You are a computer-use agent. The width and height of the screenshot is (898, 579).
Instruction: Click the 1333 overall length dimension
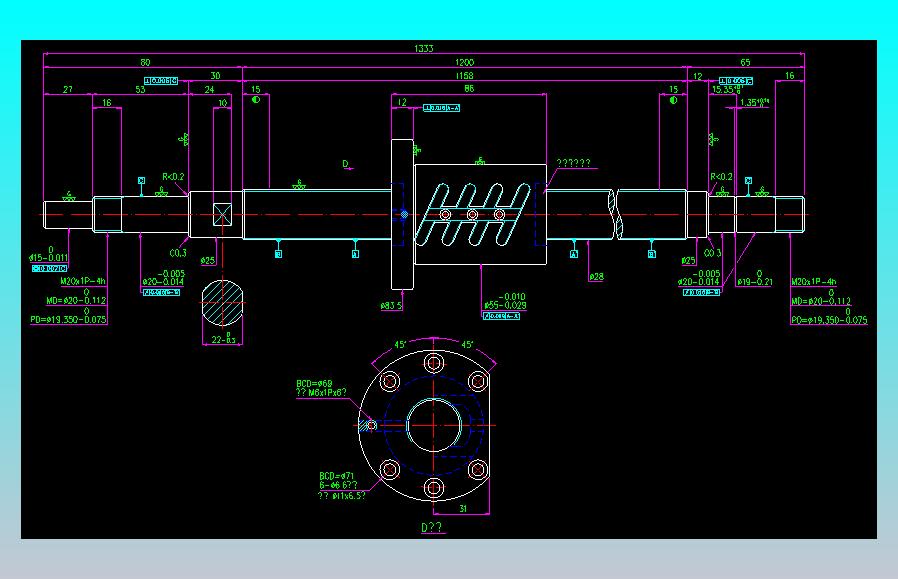coord(424,48)
